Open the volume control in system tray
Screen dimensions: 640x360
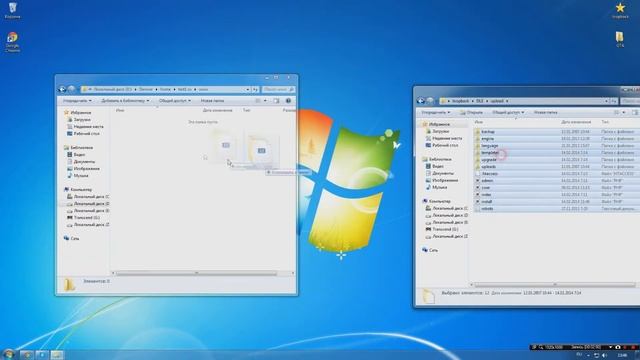coord(604,356)
